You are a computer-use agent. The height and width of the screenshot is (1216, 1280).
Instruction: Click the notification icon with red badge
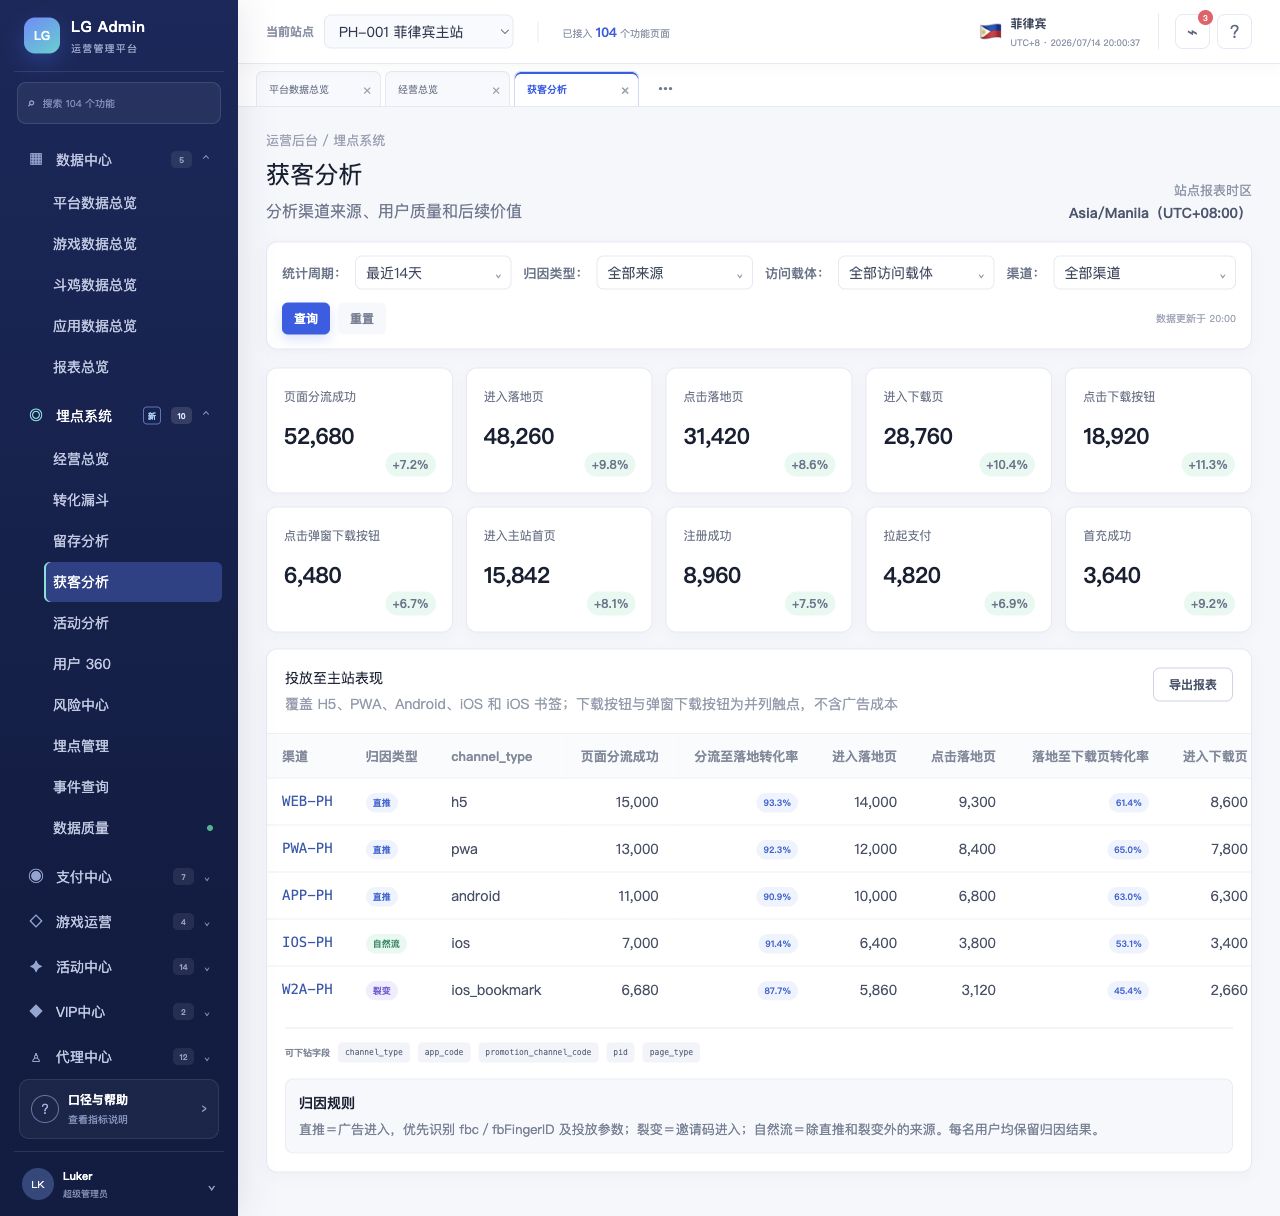(x=1192, y=31)
